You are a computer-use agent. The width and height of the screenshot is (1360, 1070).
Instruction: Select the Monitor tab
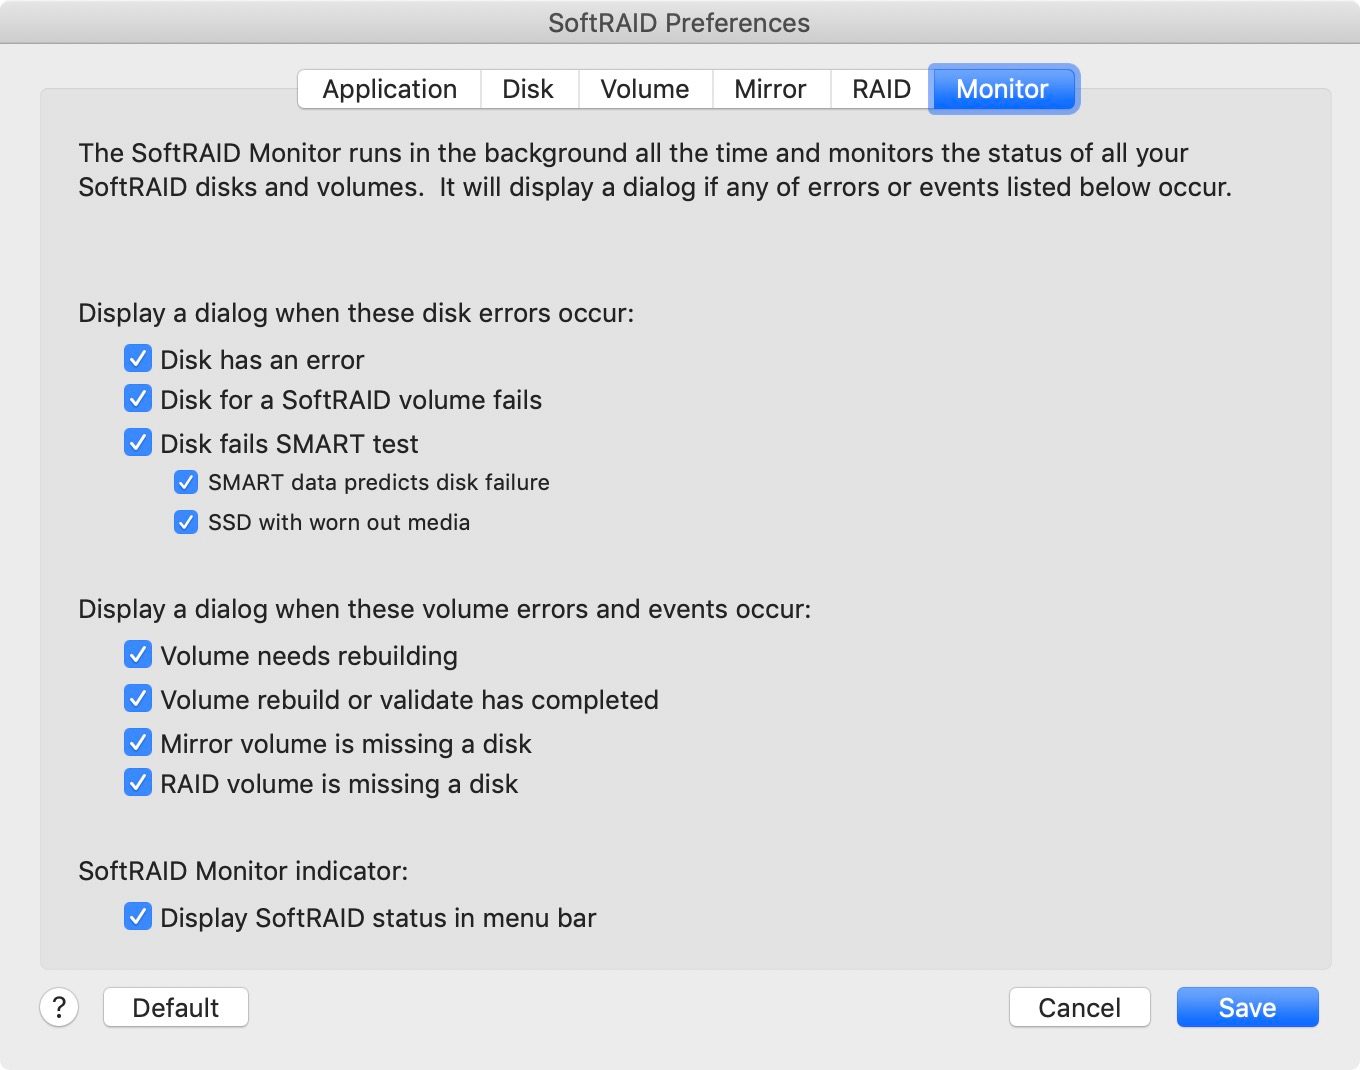(1003, 89)
